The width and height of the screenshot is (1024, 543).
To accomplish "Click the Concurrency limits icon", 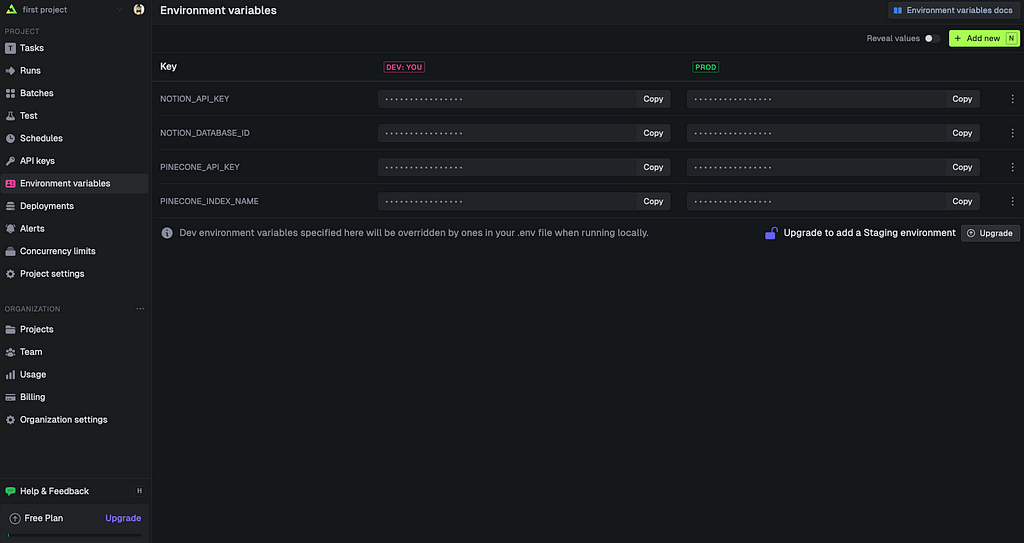I will (10, 251).
